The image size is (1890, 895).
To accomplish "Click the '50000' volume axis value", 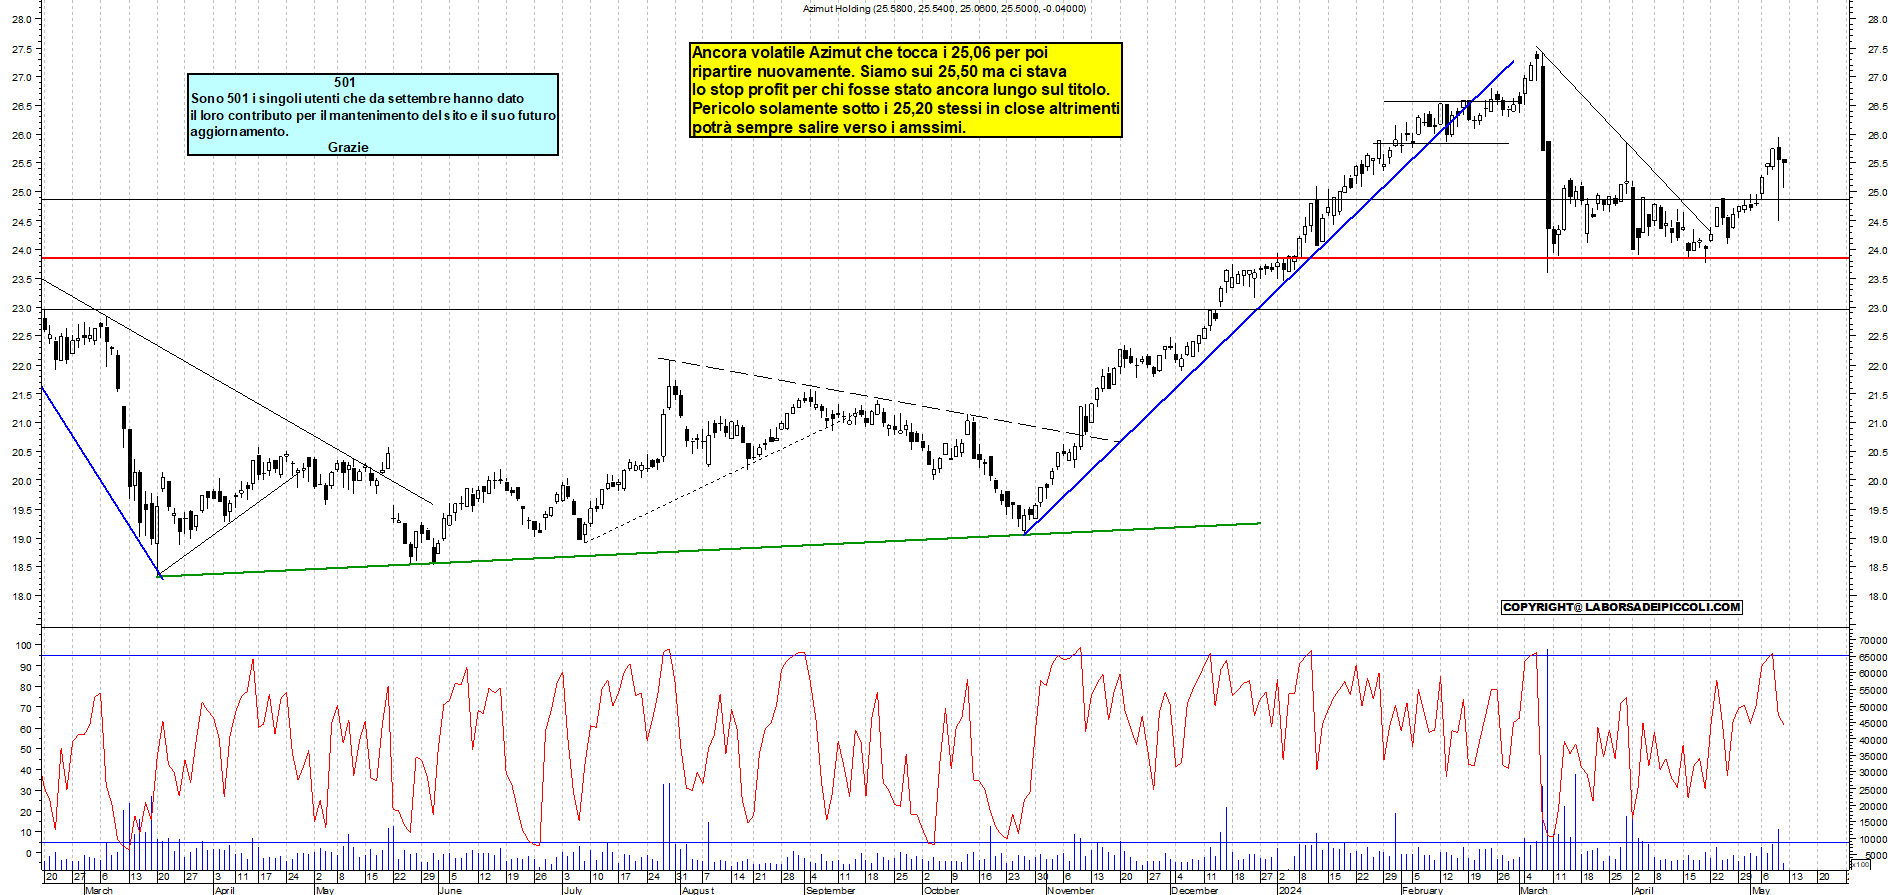I will click(1873, 707).
